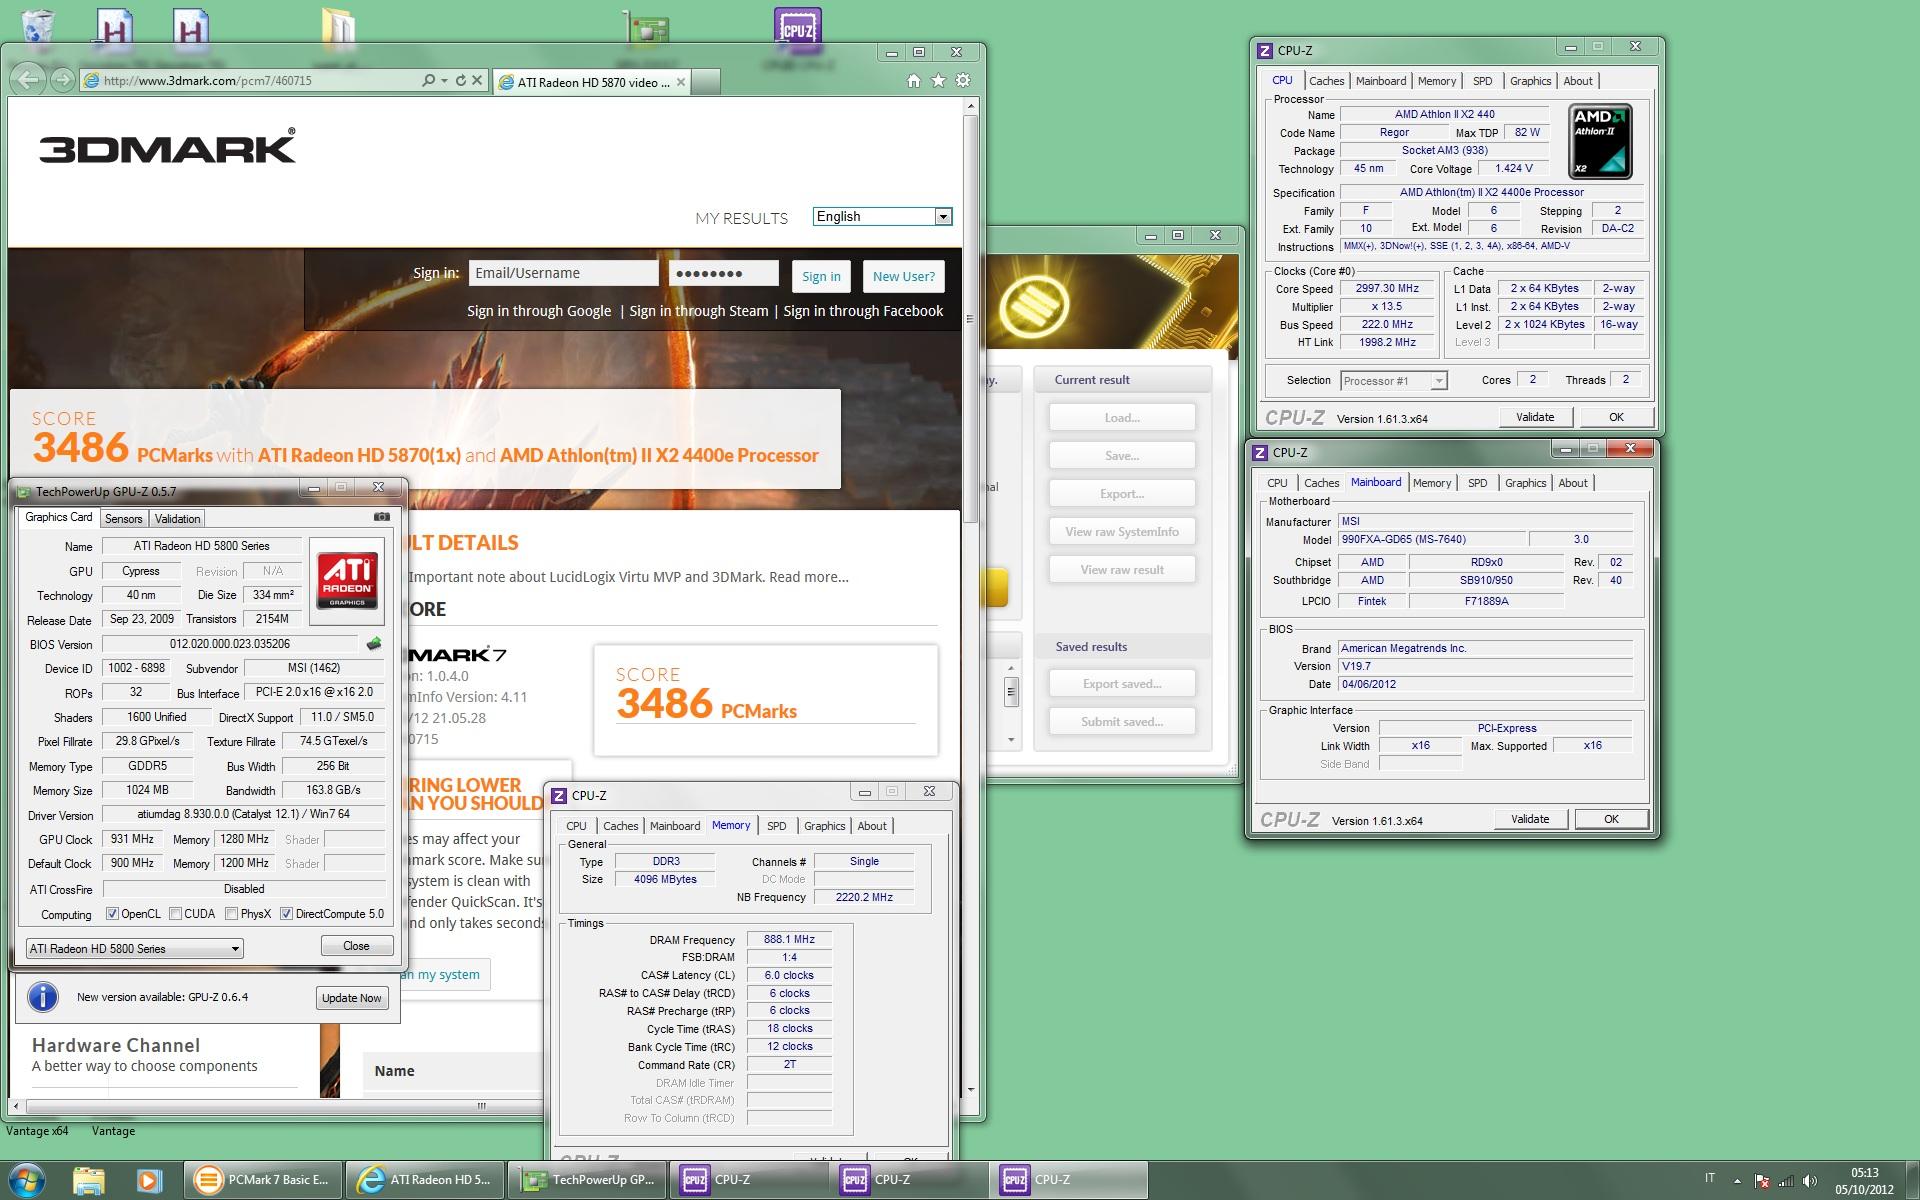The image size is (1920, 1200).
Task: Click Sign in through Google link
Action: click(539, 311)
